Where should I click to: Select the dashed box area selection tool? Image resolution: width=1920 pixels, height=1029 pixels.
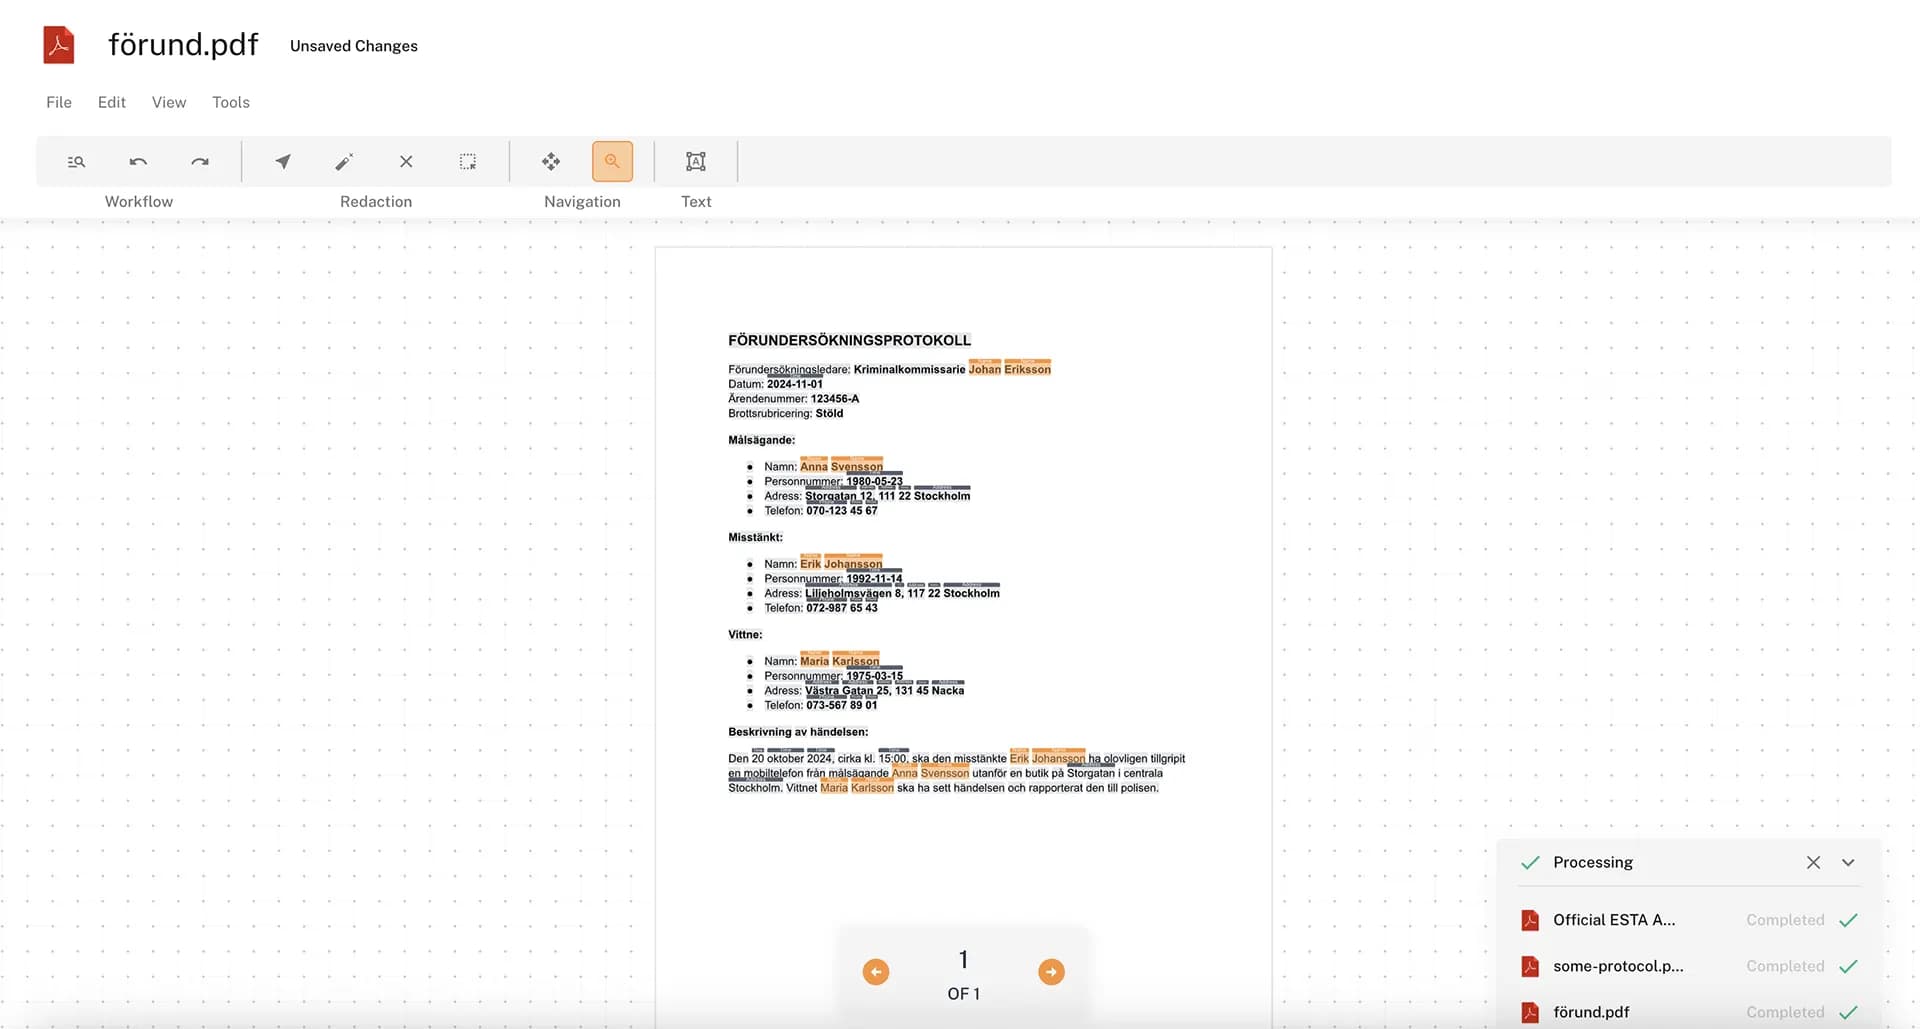click(468, 162)
